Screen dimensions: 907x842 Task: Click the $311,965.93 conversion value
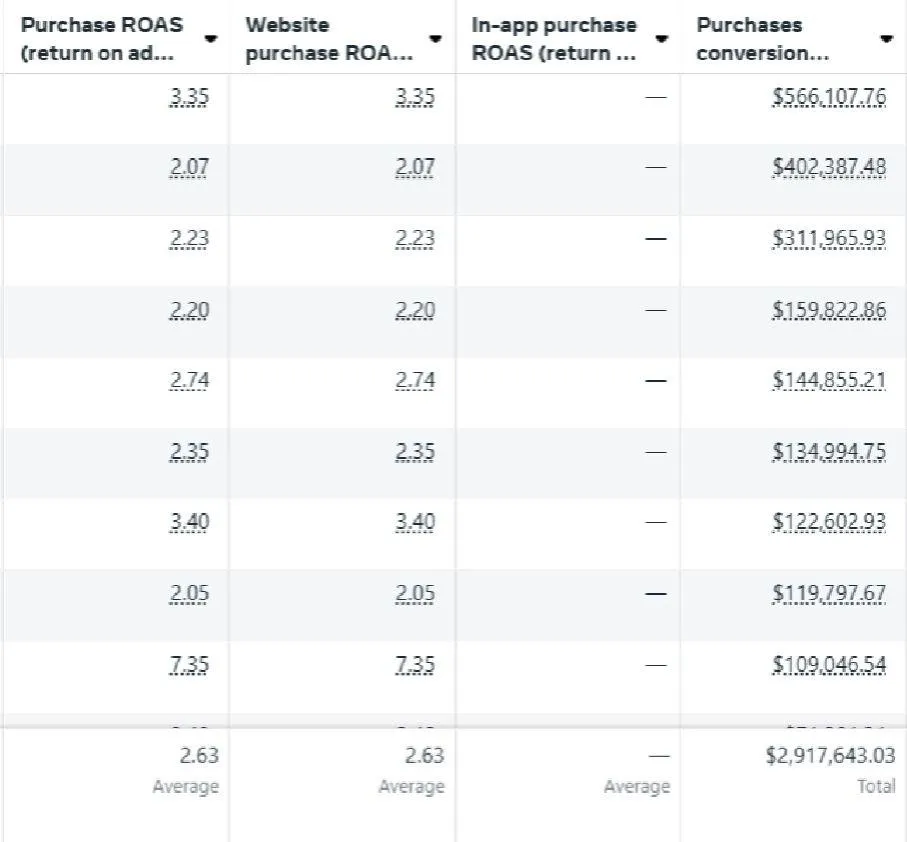pos(829,239)
